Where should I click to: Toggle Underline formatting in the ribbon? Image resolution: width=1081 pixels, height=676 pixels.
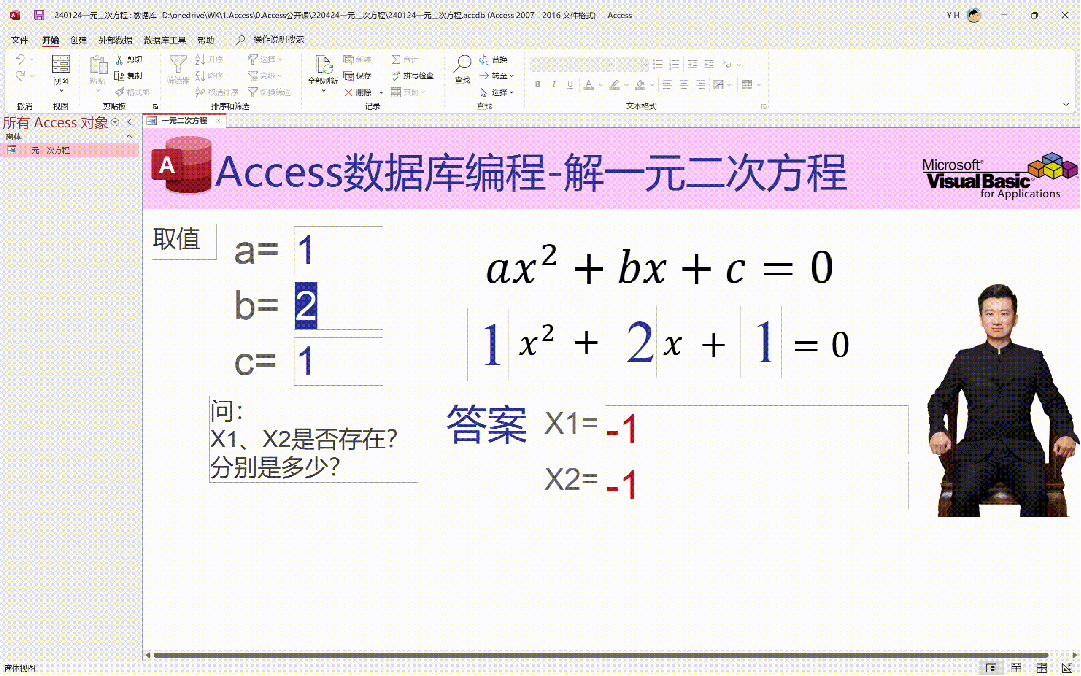coord(569,85)
